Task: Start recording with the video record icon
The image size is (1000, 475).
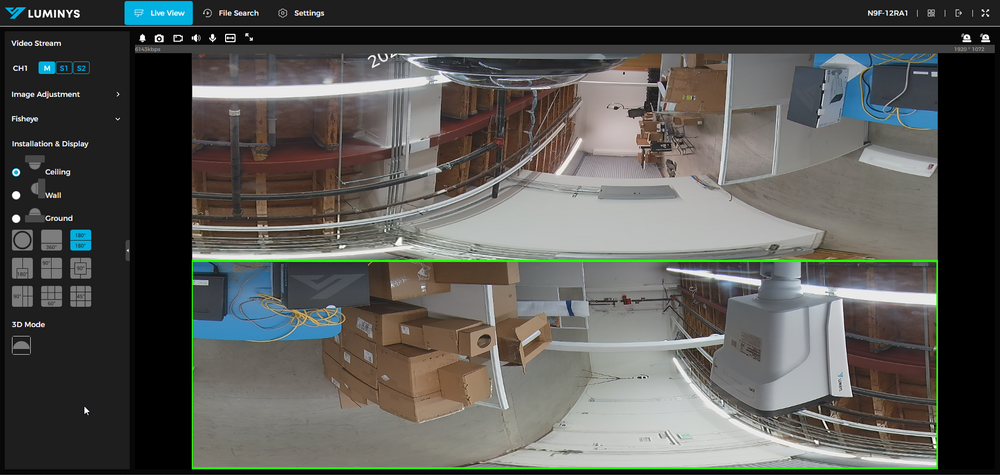Action: click(177, 37)
